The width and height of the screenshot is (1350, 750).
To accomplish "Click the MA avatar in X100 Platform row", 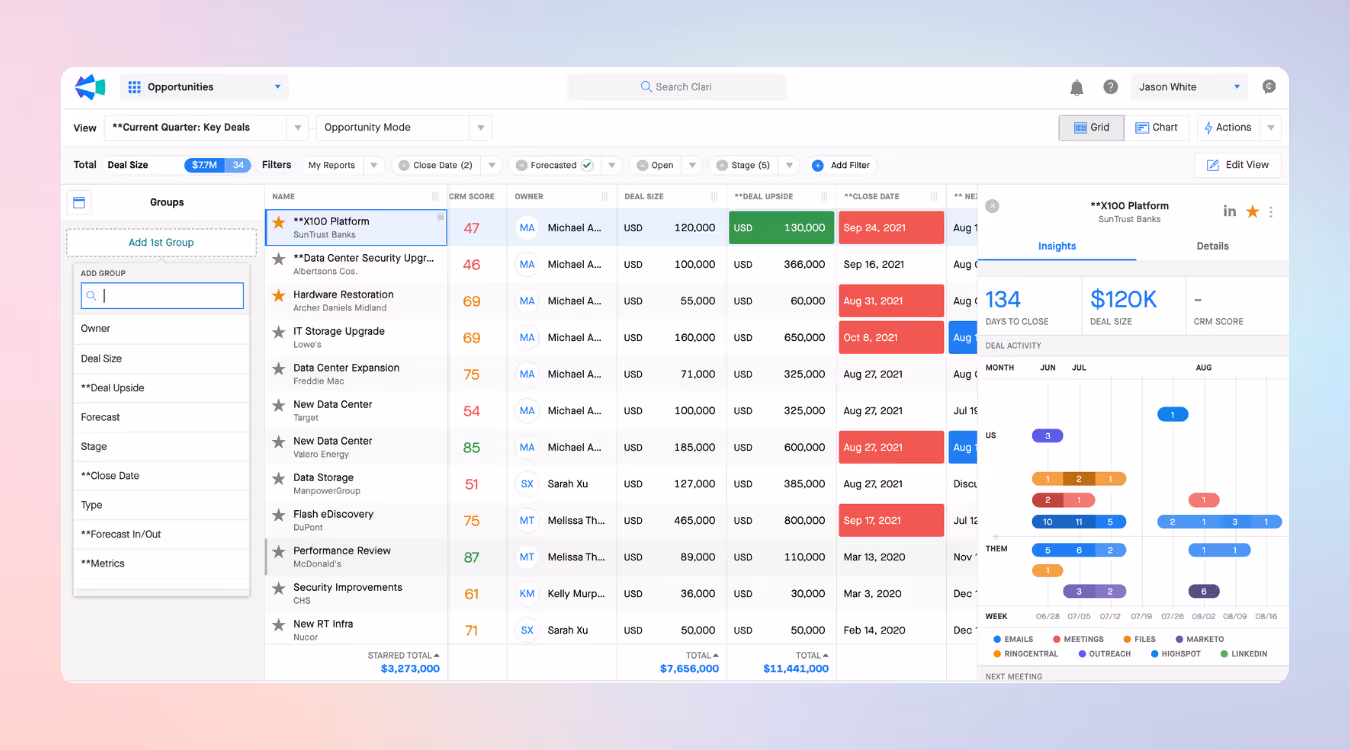I will 527,228.
